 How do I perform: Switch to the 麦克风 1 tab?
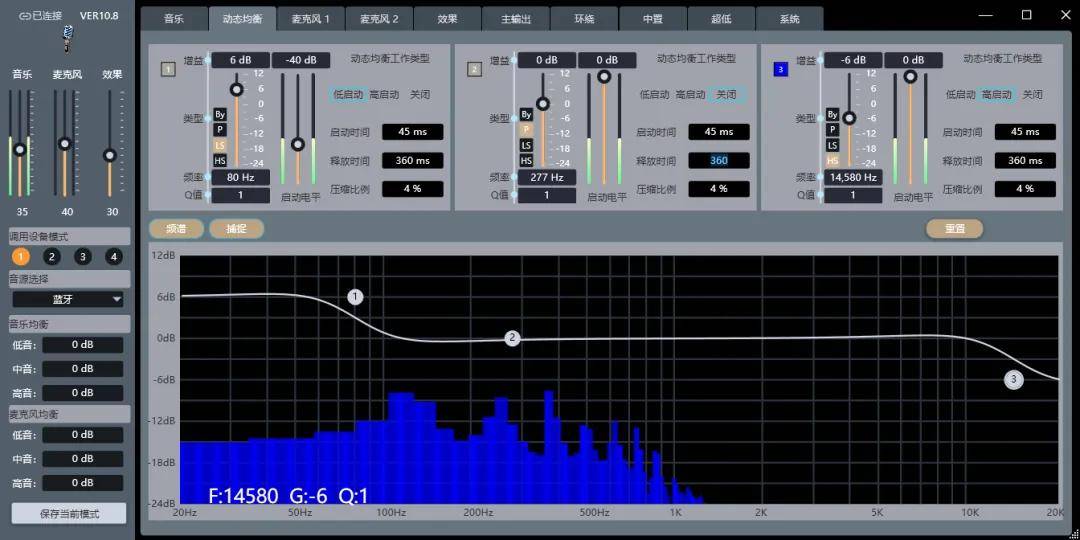coord(310,19)
